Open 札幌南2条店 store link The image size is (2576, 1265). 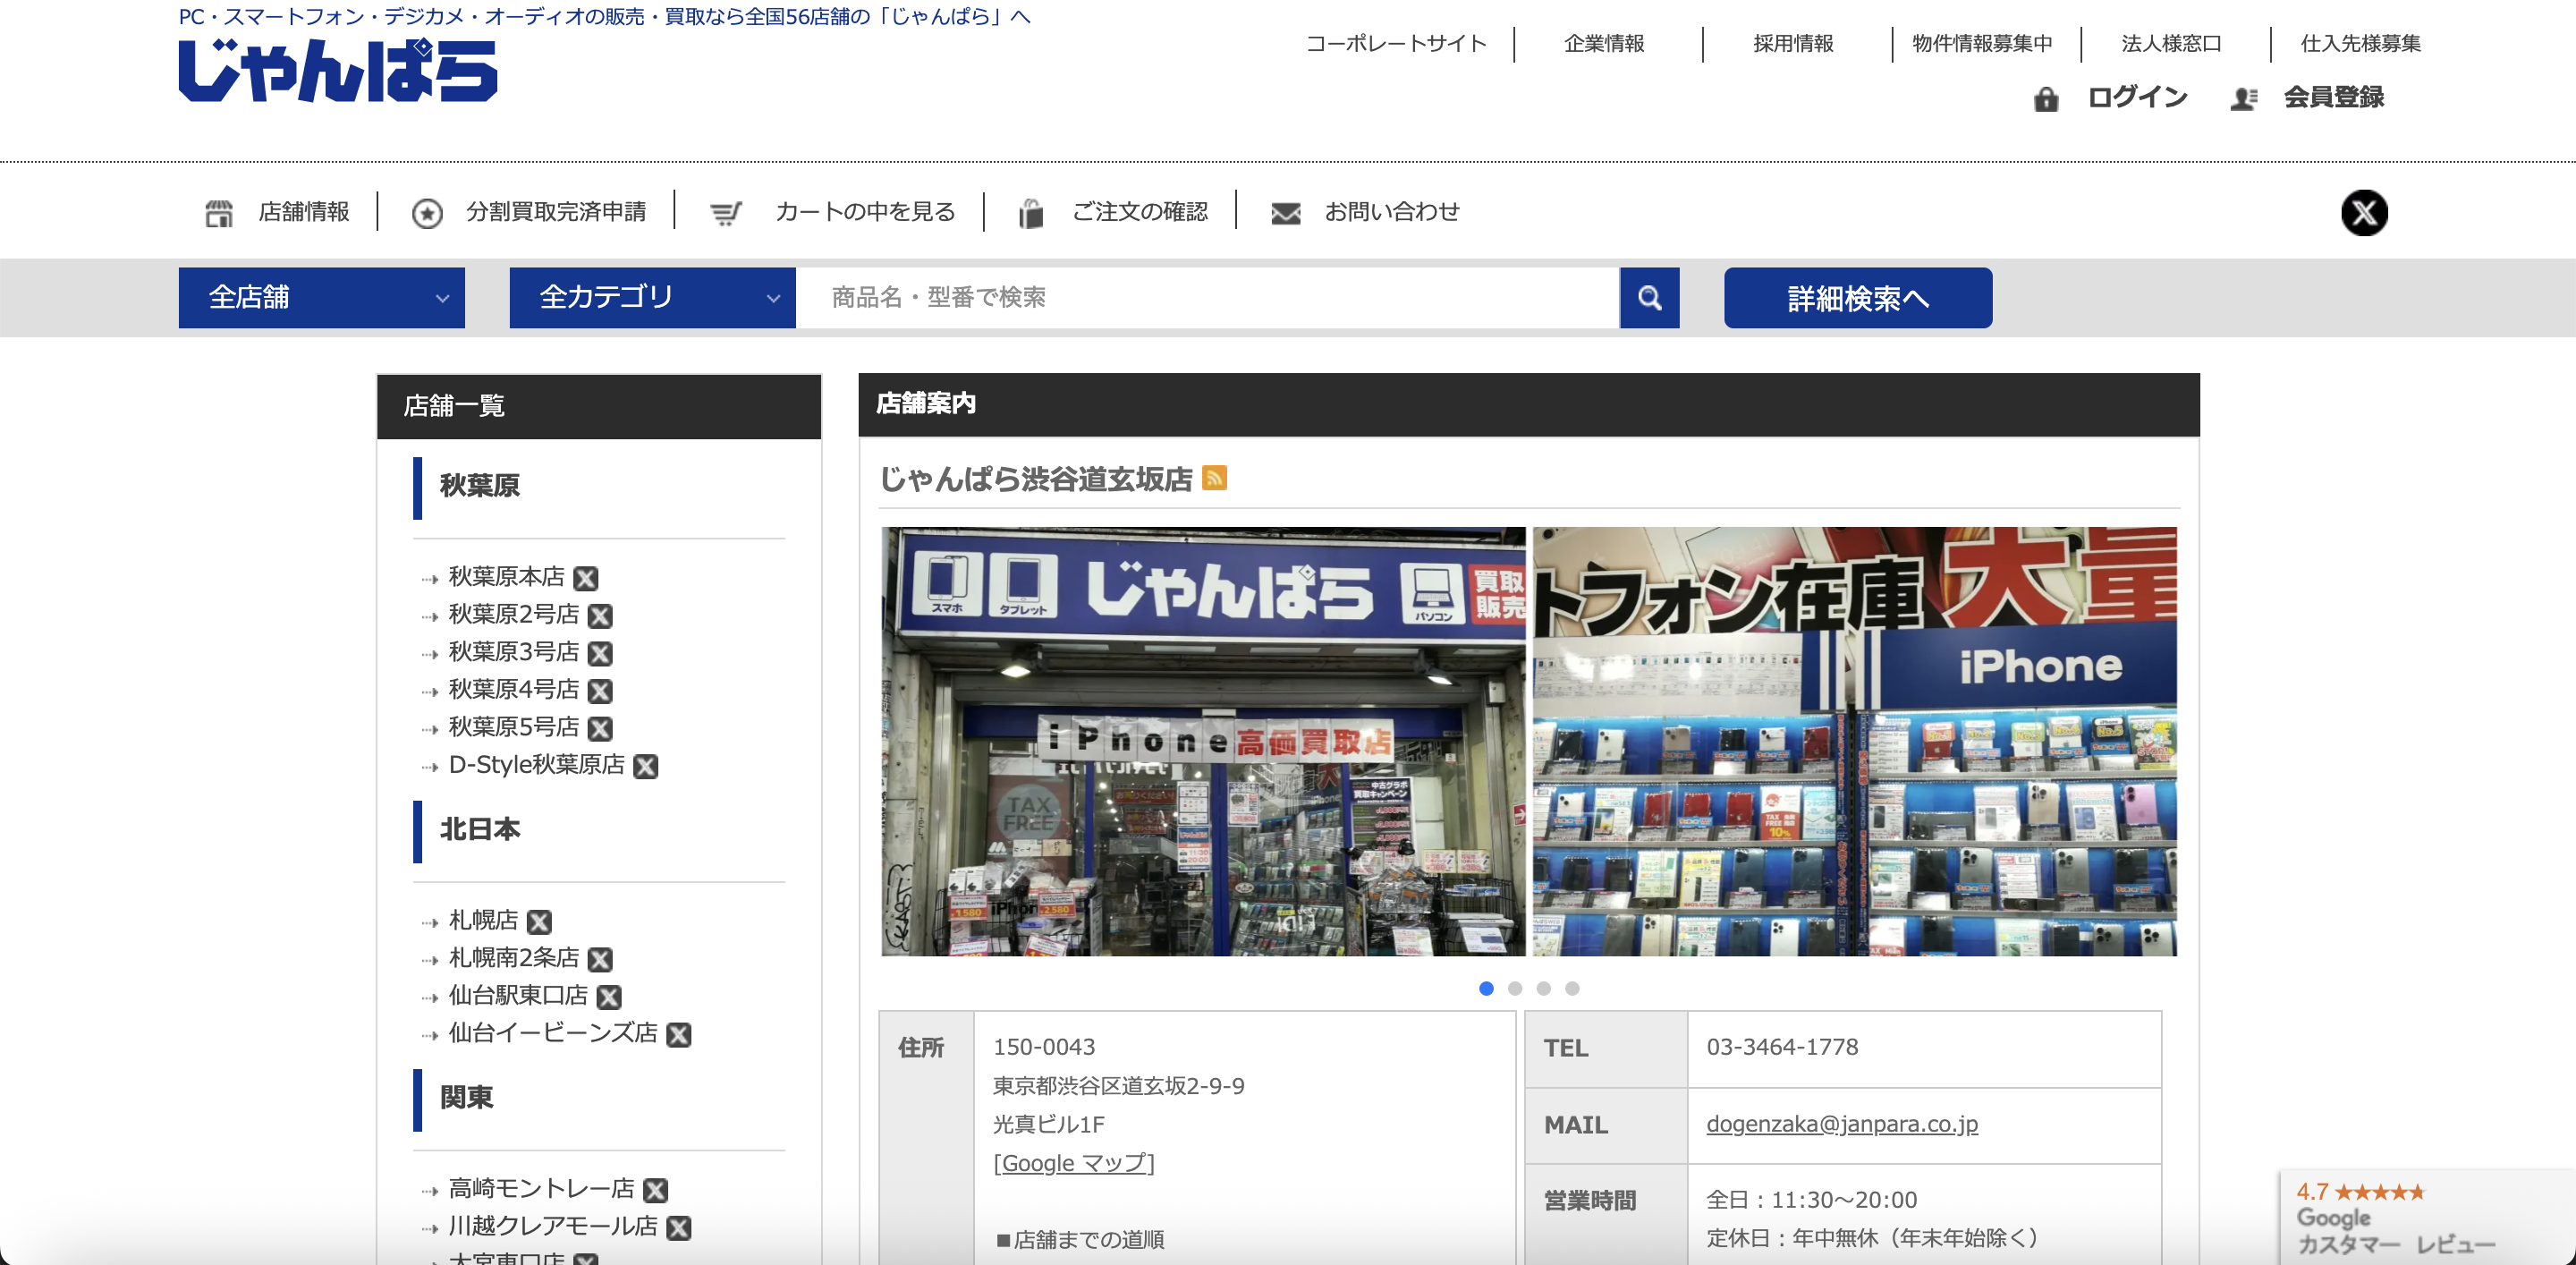[513, 958]
